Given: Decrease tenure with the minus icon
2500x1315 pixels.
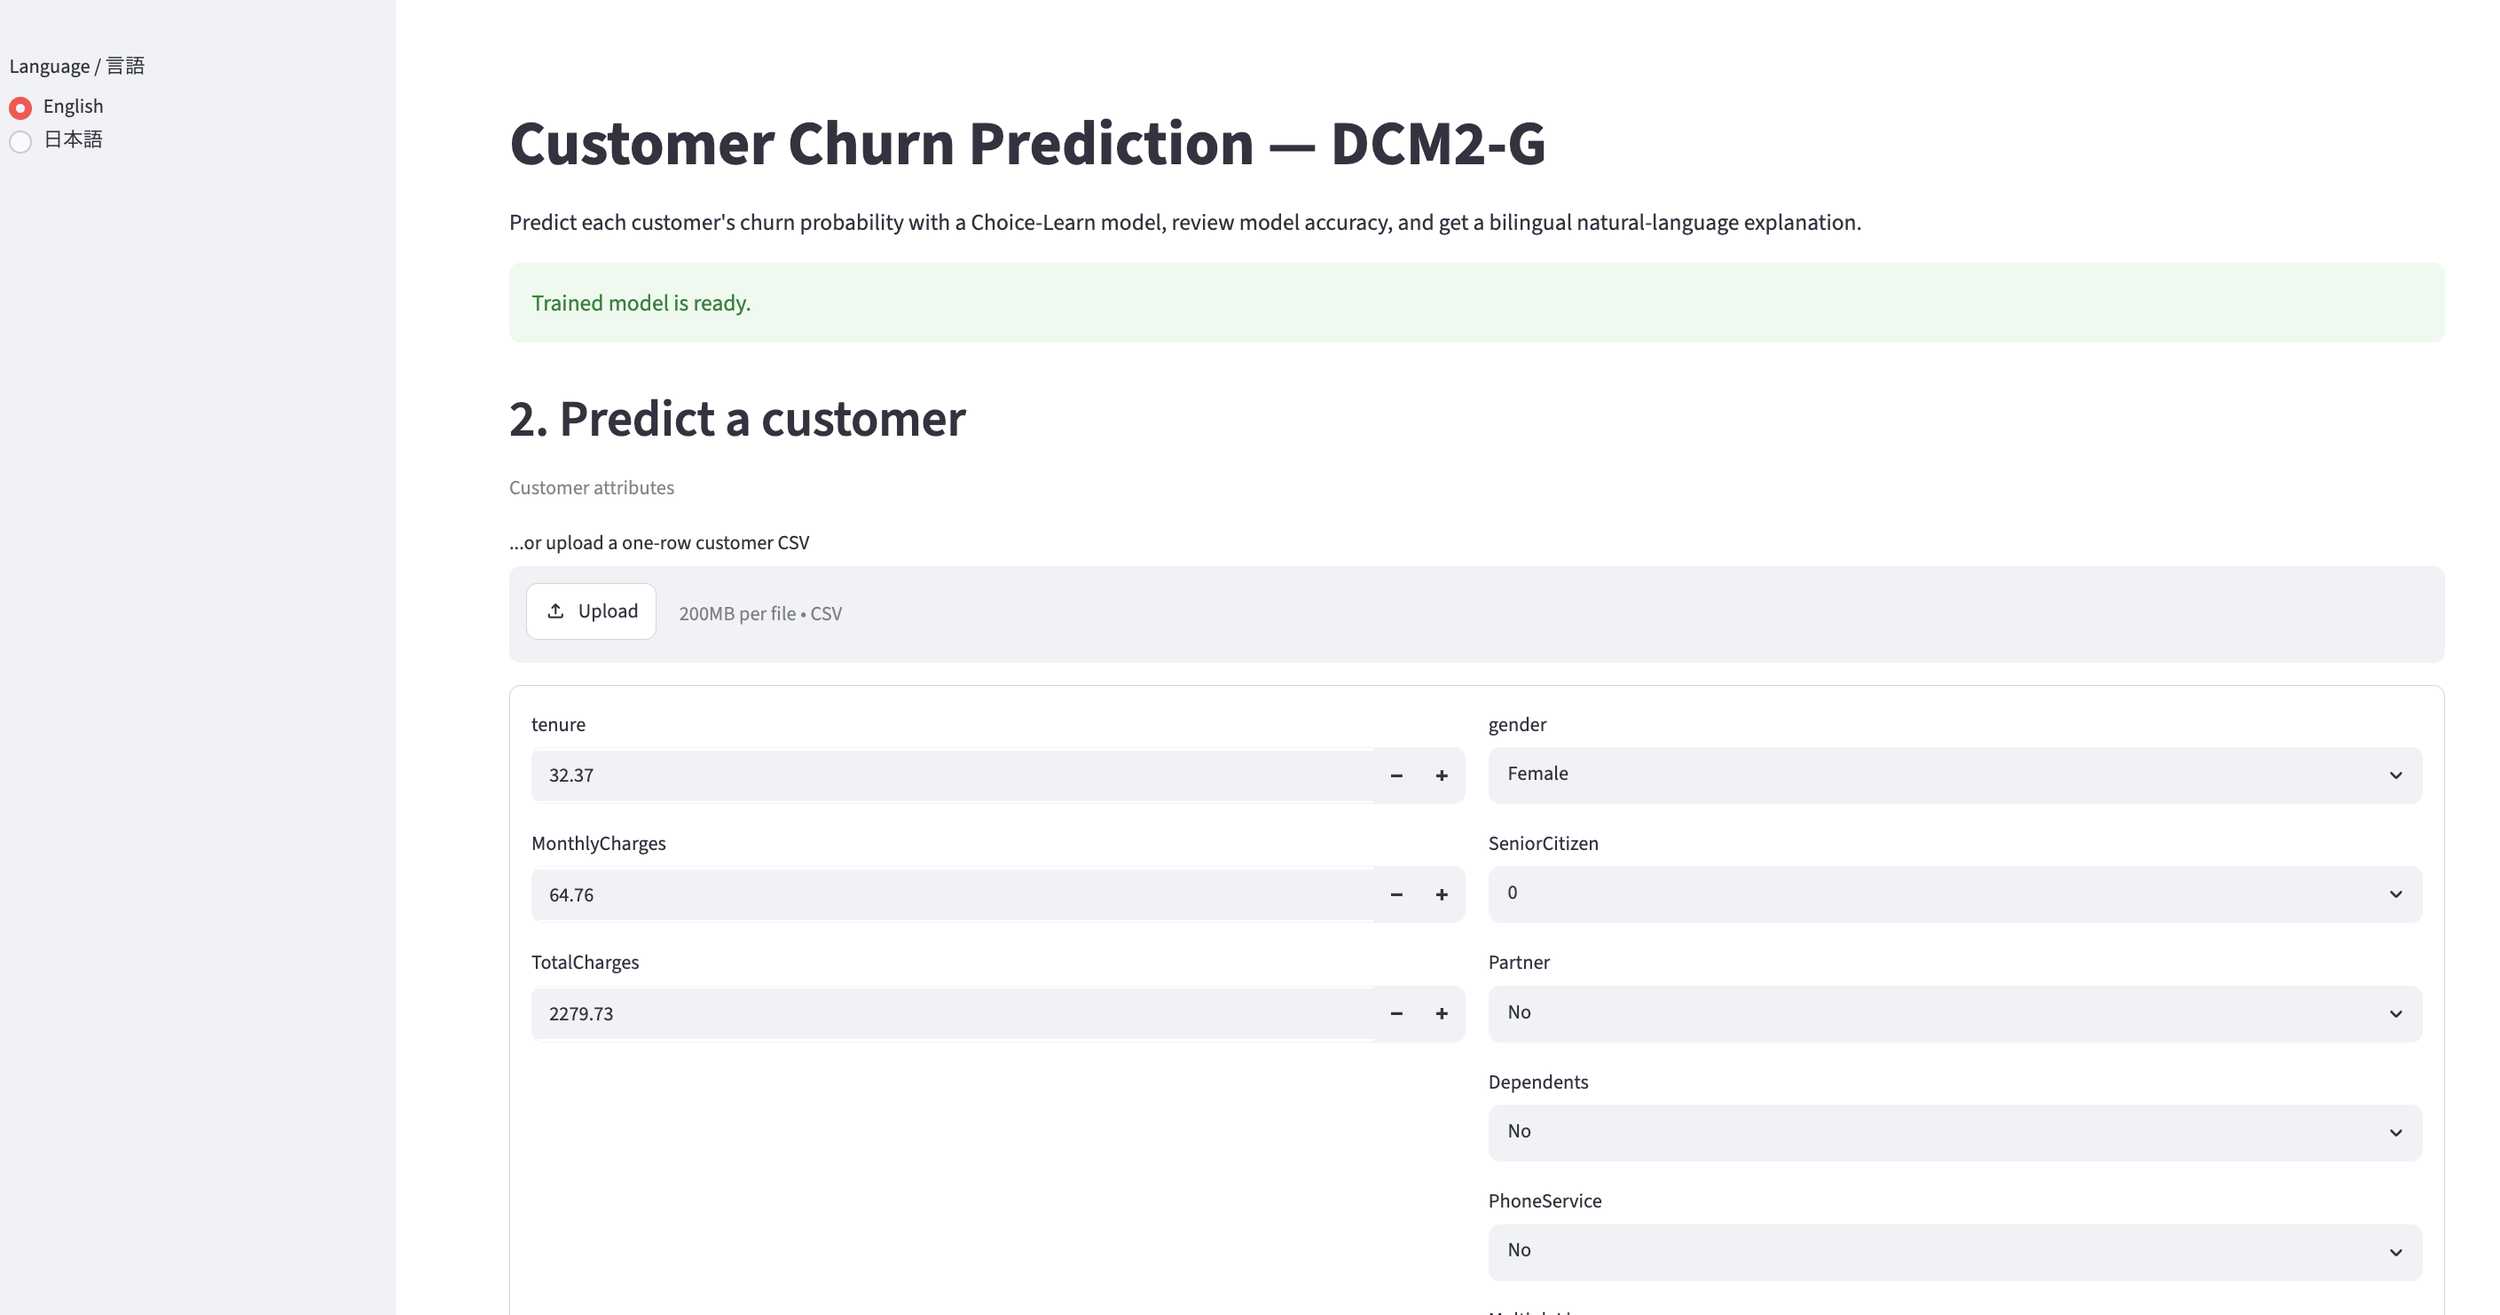Looking at the screenshot, I should [x=1396, y=775].
